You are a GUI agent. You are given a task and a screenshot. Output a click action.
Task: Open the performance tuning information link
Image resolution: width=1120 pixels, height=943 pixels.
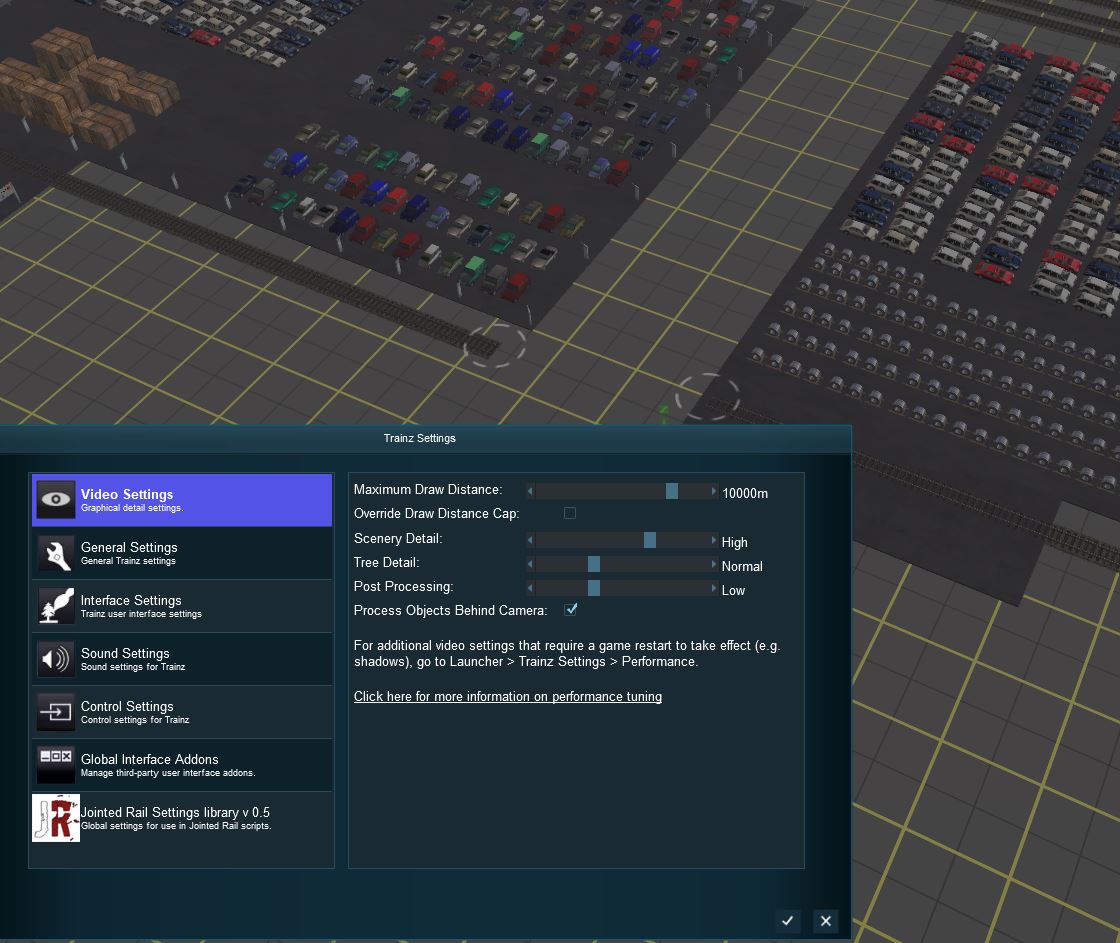(507, 696)
